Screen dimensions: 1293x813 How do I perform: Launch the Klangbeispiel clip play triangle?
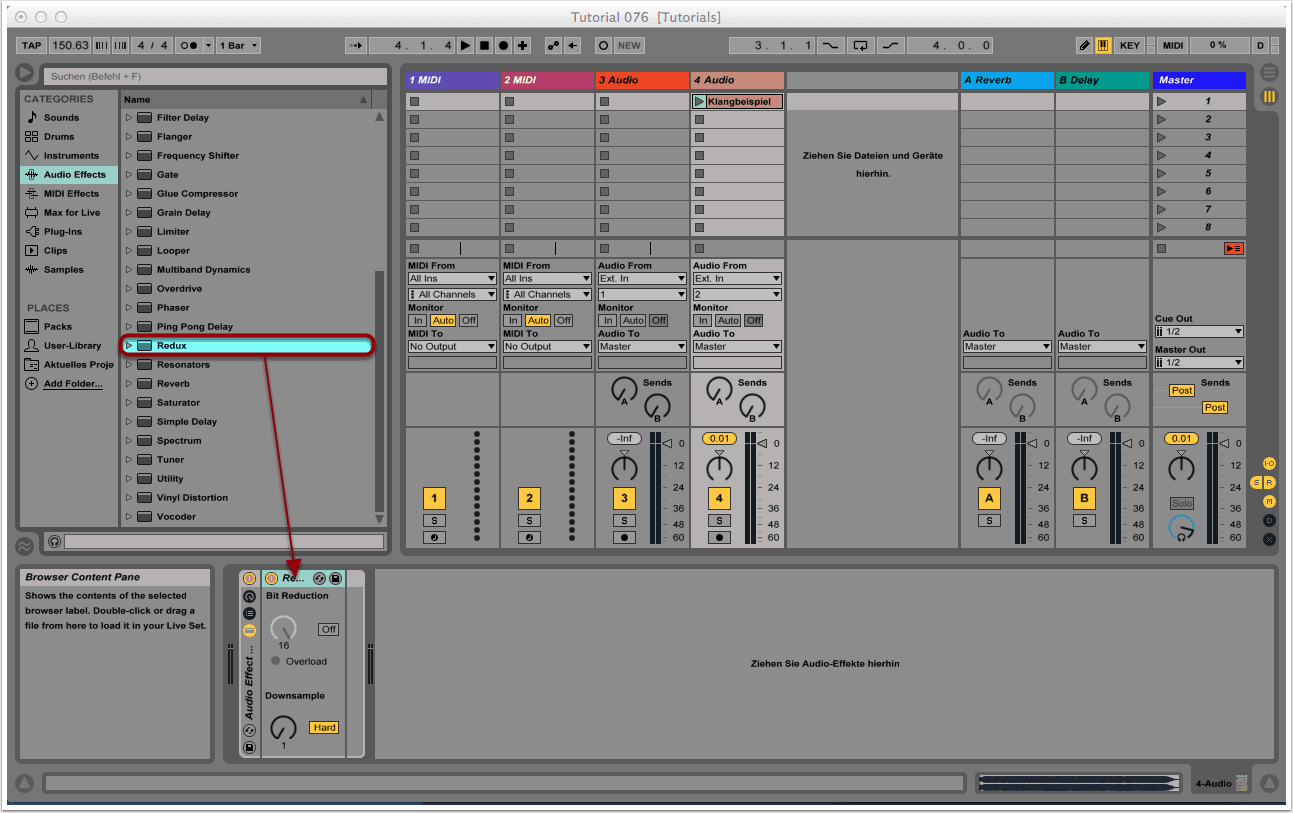pos(699,102)
